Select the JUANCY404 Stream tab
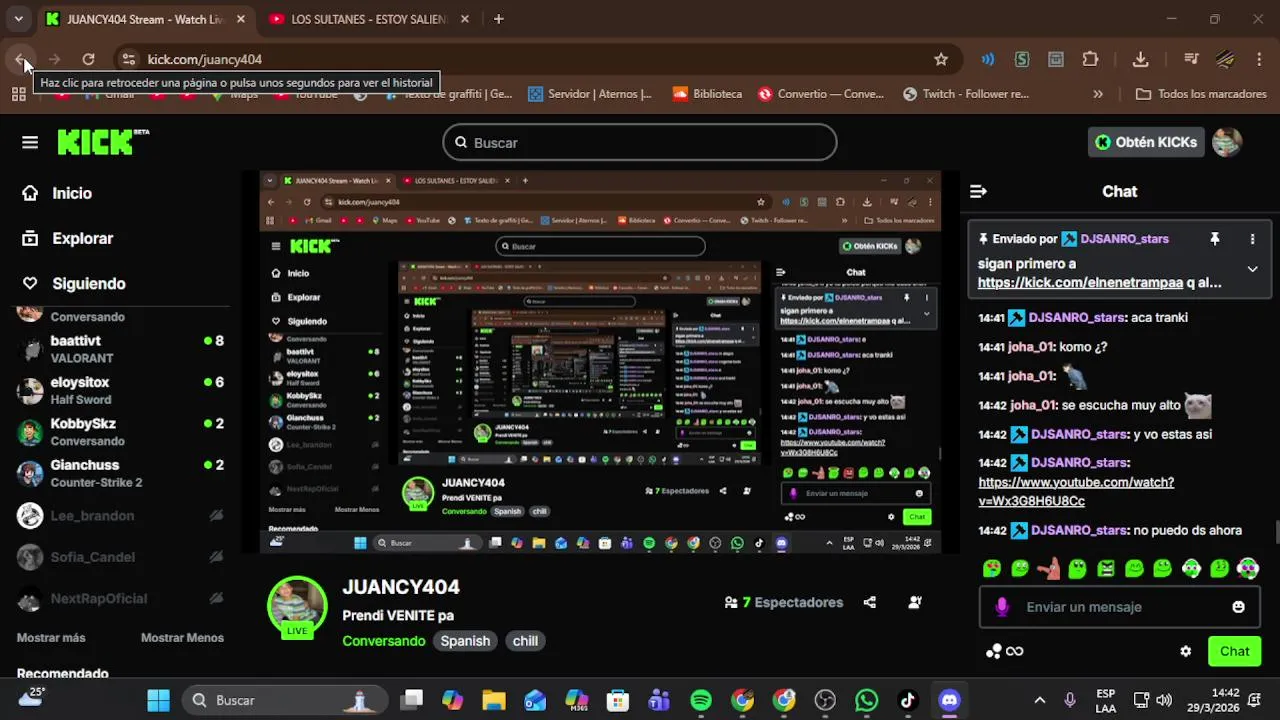The image size is (1280, 720). [x=146, y=19]
